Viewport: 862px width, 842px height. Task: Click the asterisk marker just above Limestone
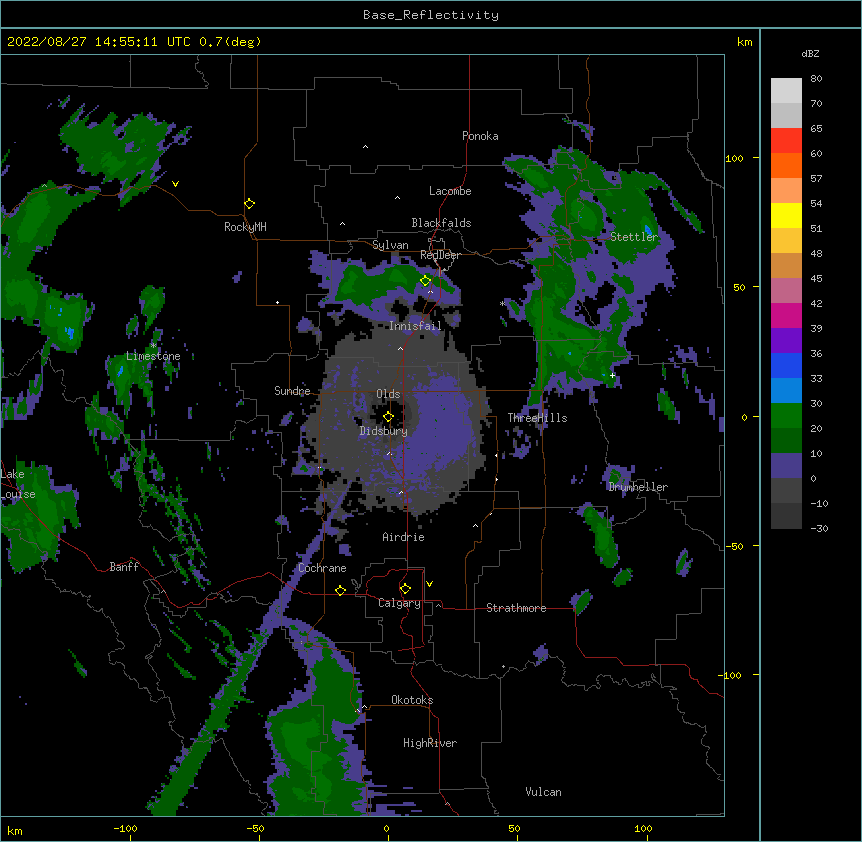coord(153,346)
